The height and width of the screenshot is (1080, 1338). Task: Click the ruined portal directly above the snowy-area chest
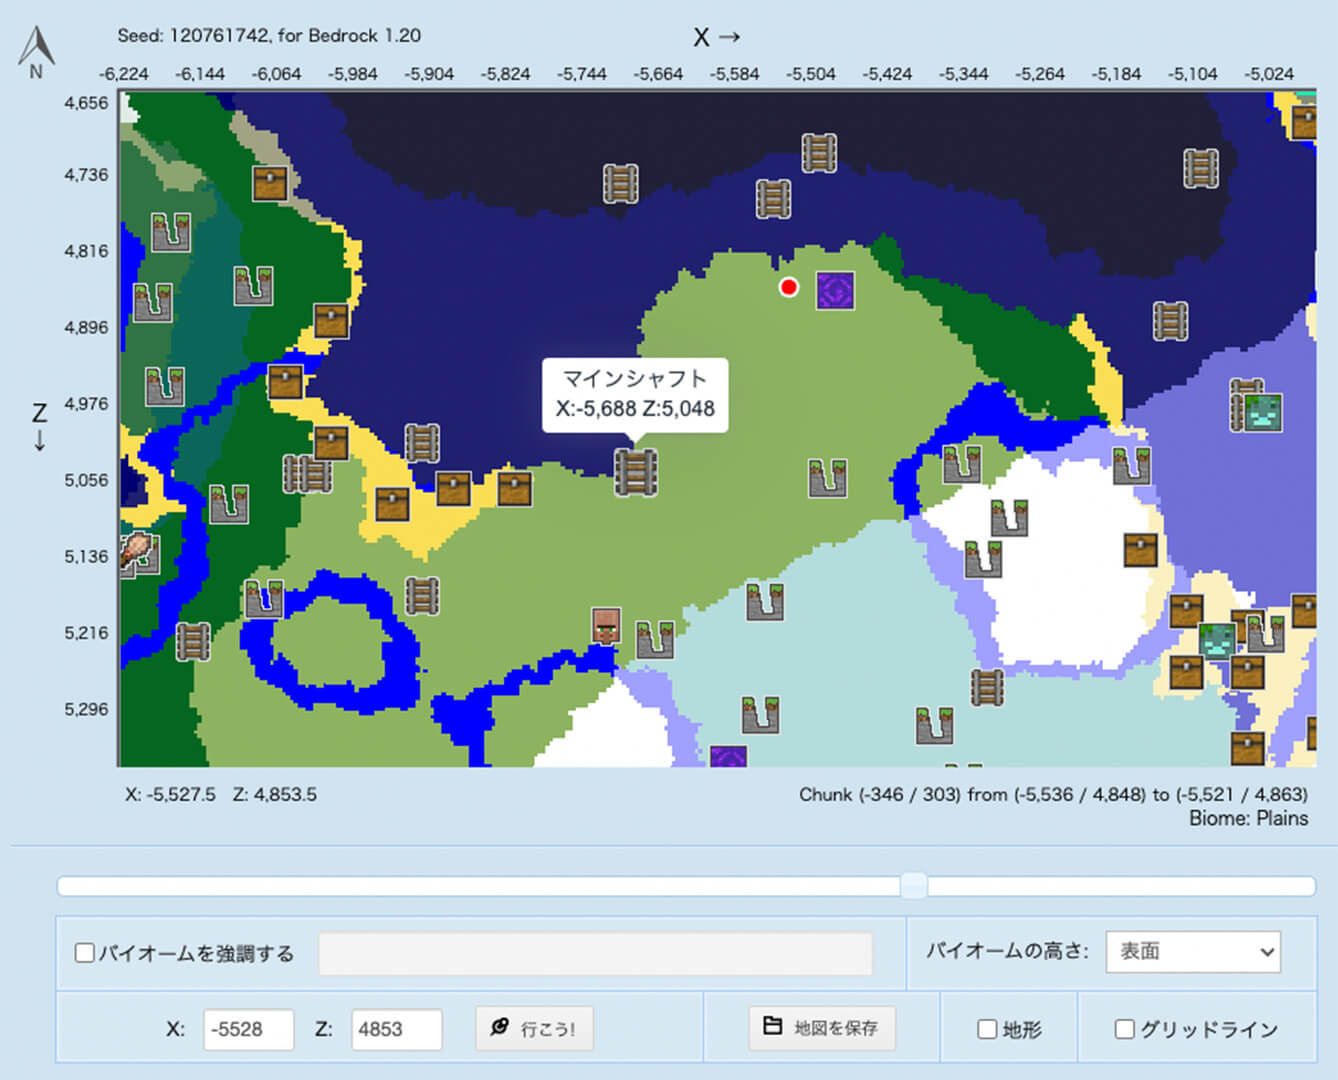point(1131,465)
